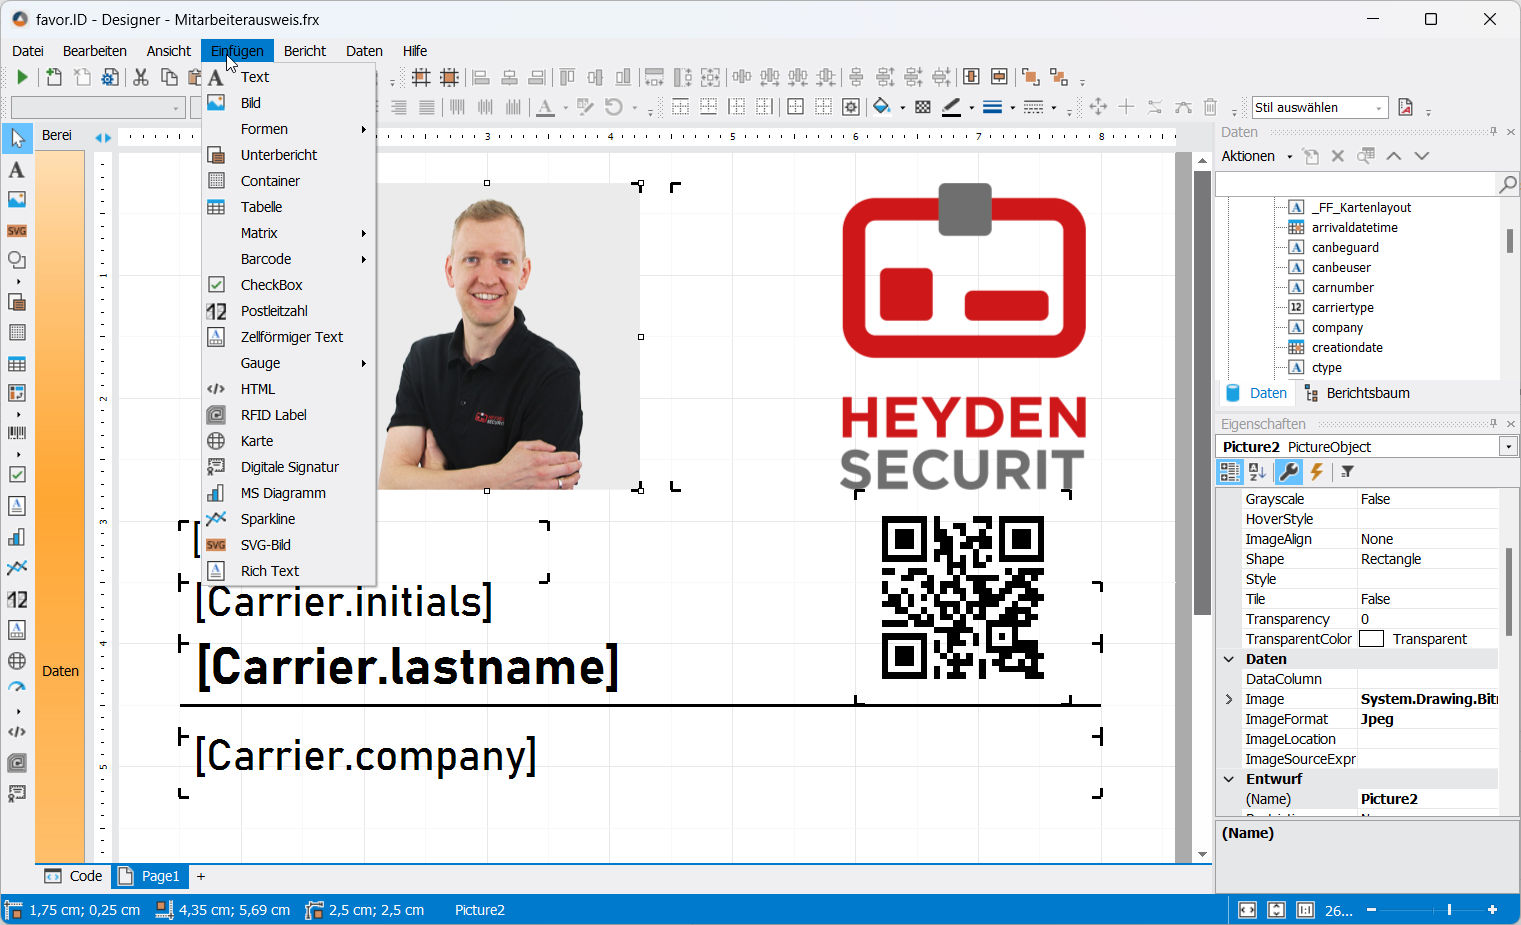Toggle the categorized view in the Eigenschaften panel

click(x=1230, y=471)
